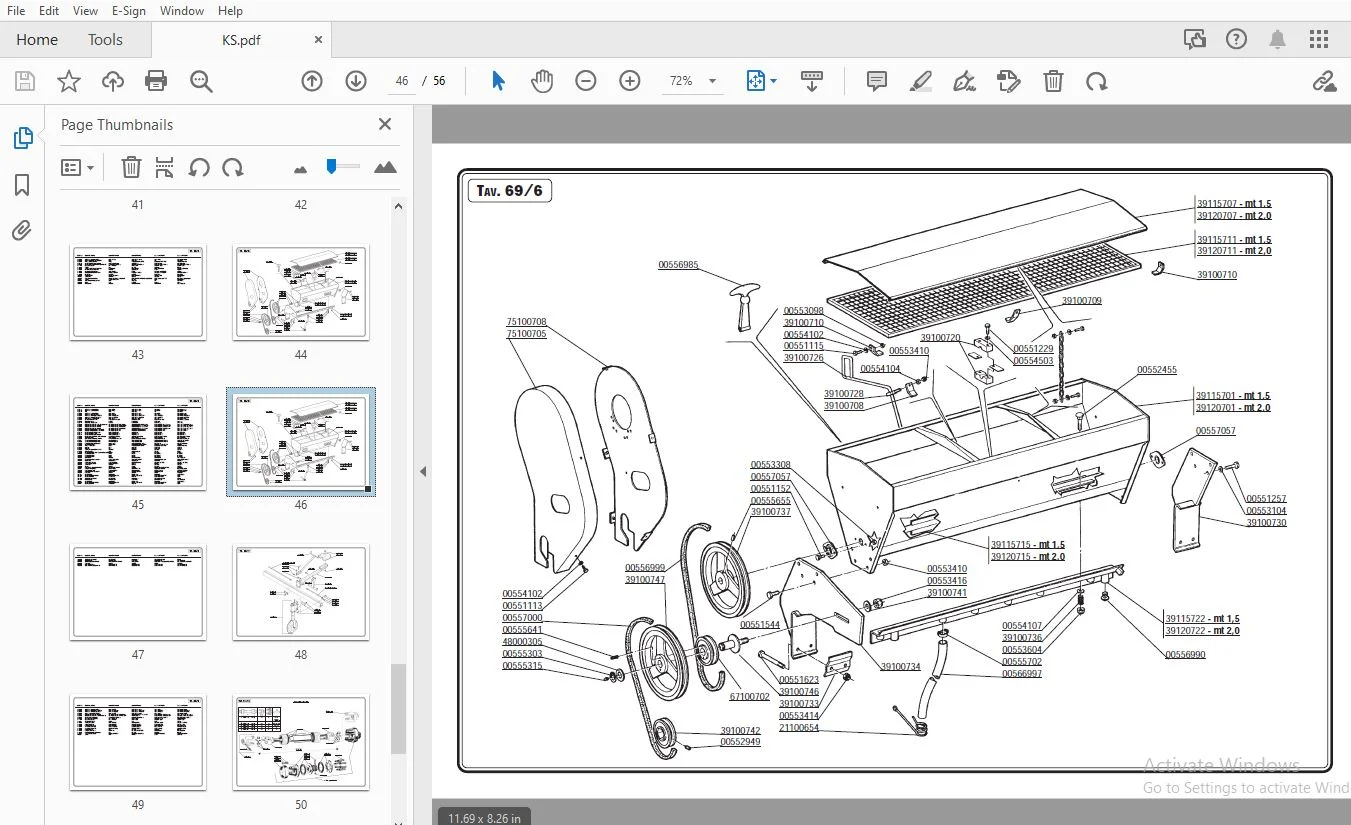The image size is (1351, 825).
Task: Open the Bookmarks side panel
Action: pyautogui.click(x=22, y=185)
